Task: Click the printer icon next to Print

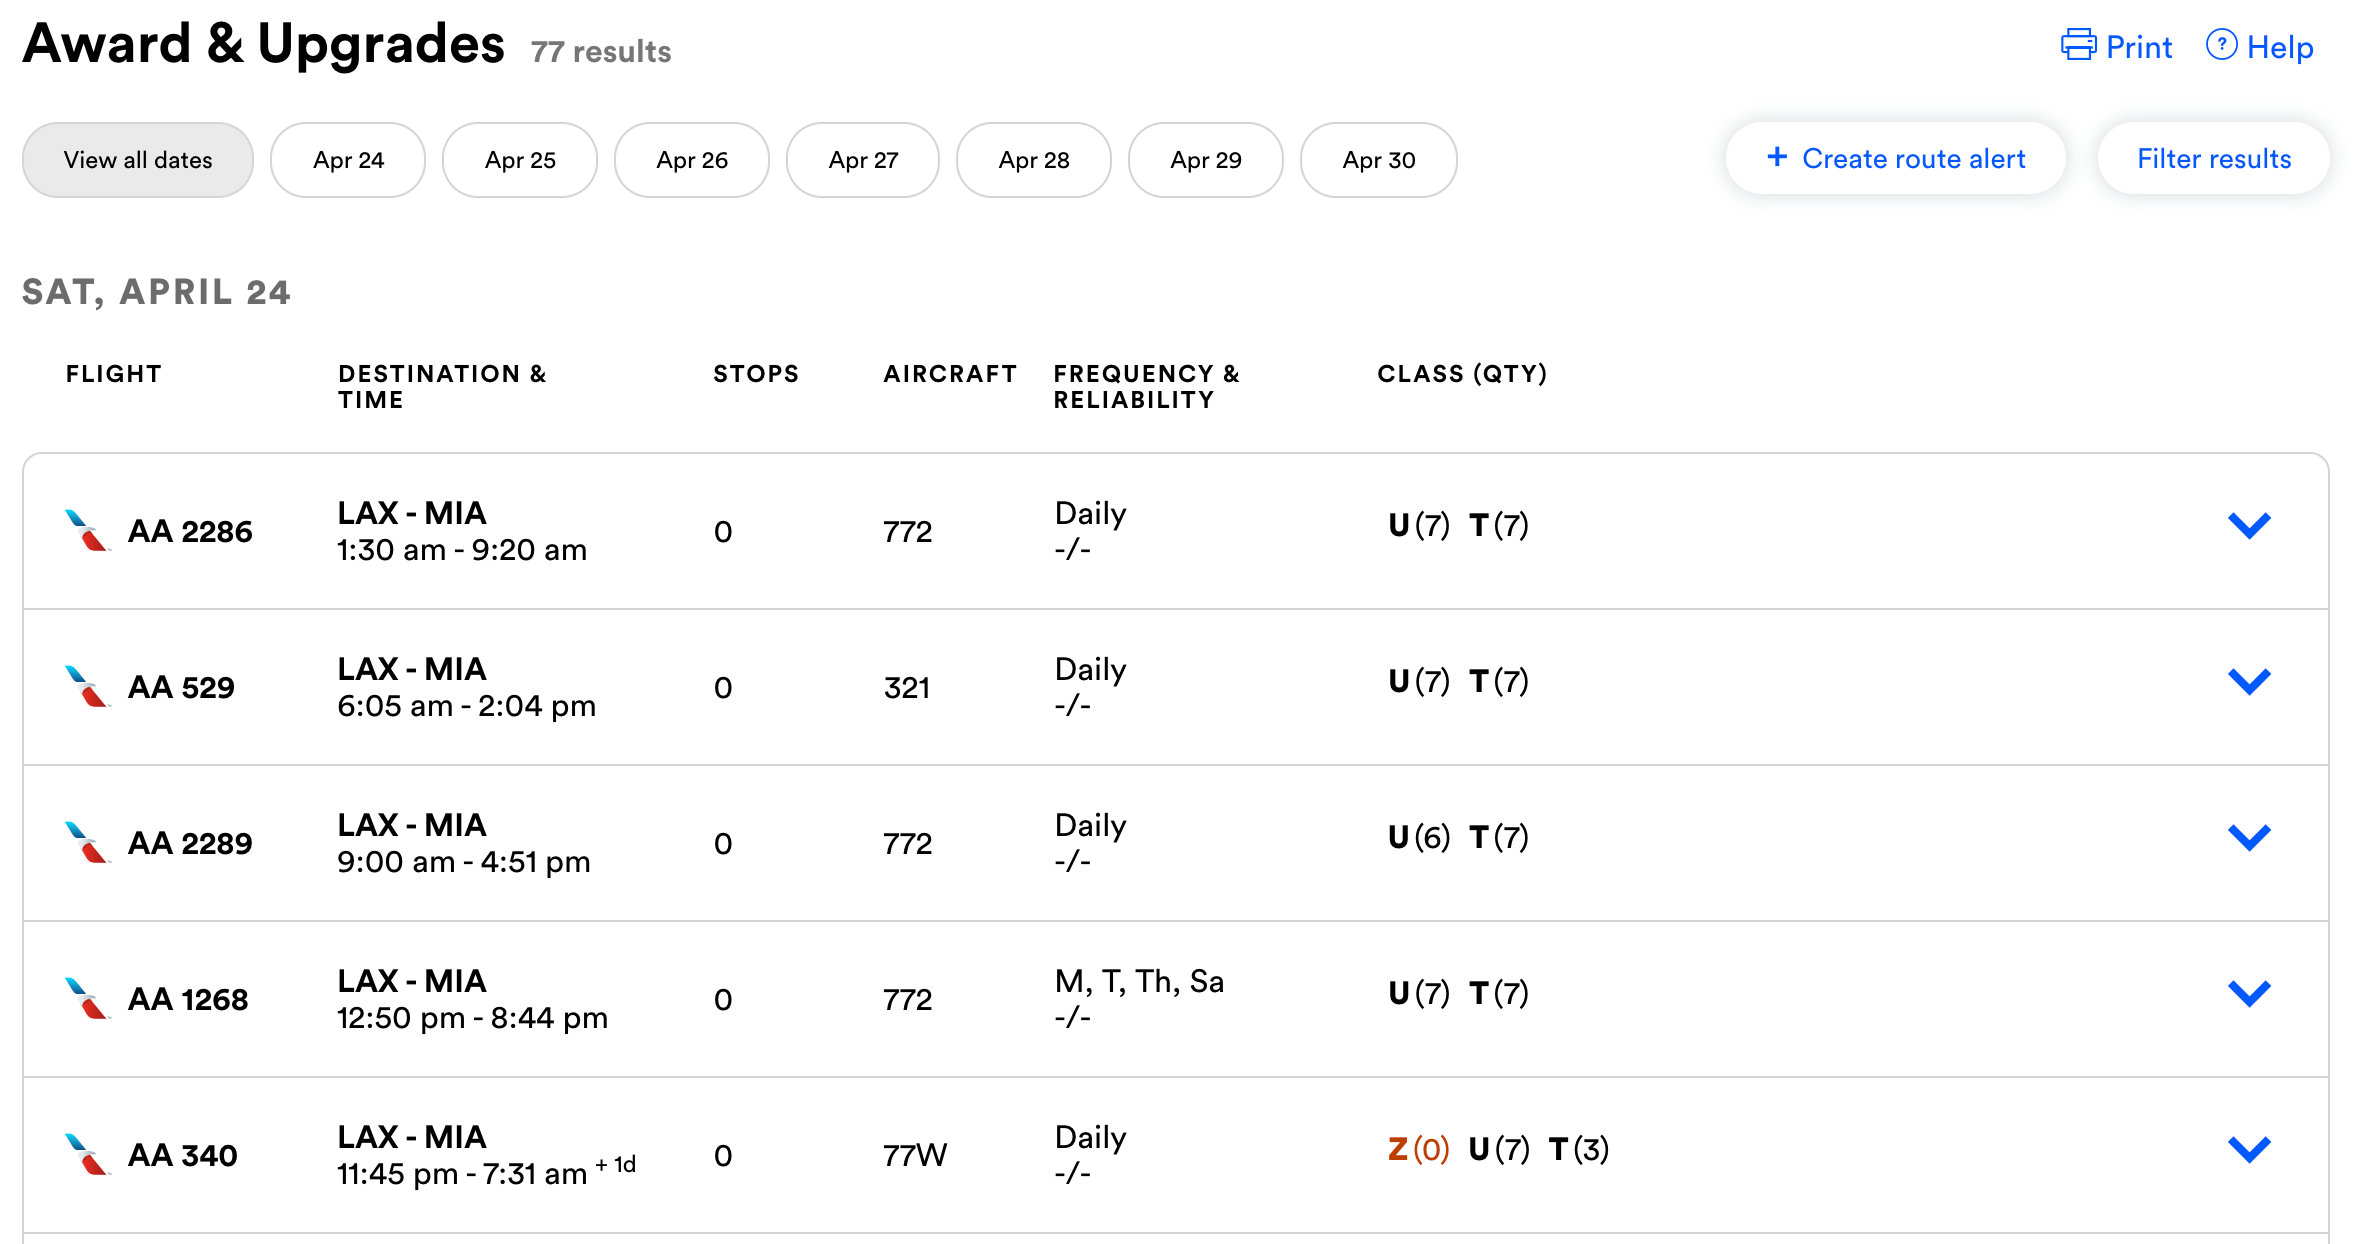Action: 2078,46
